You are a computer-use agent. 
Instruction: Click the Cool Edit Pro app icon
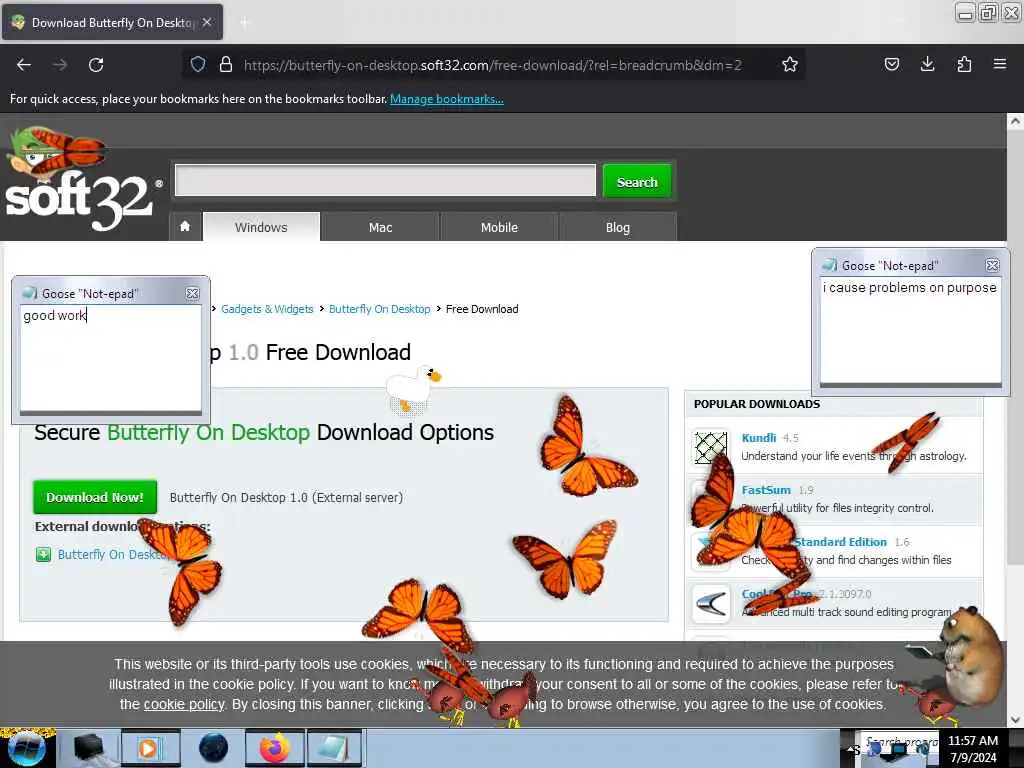click(711, 603)
